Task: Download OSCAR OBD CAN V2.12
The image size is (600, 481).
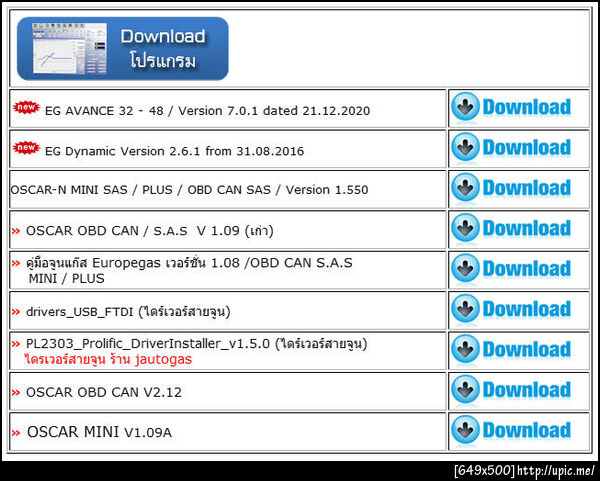Action: click(511, 390)
